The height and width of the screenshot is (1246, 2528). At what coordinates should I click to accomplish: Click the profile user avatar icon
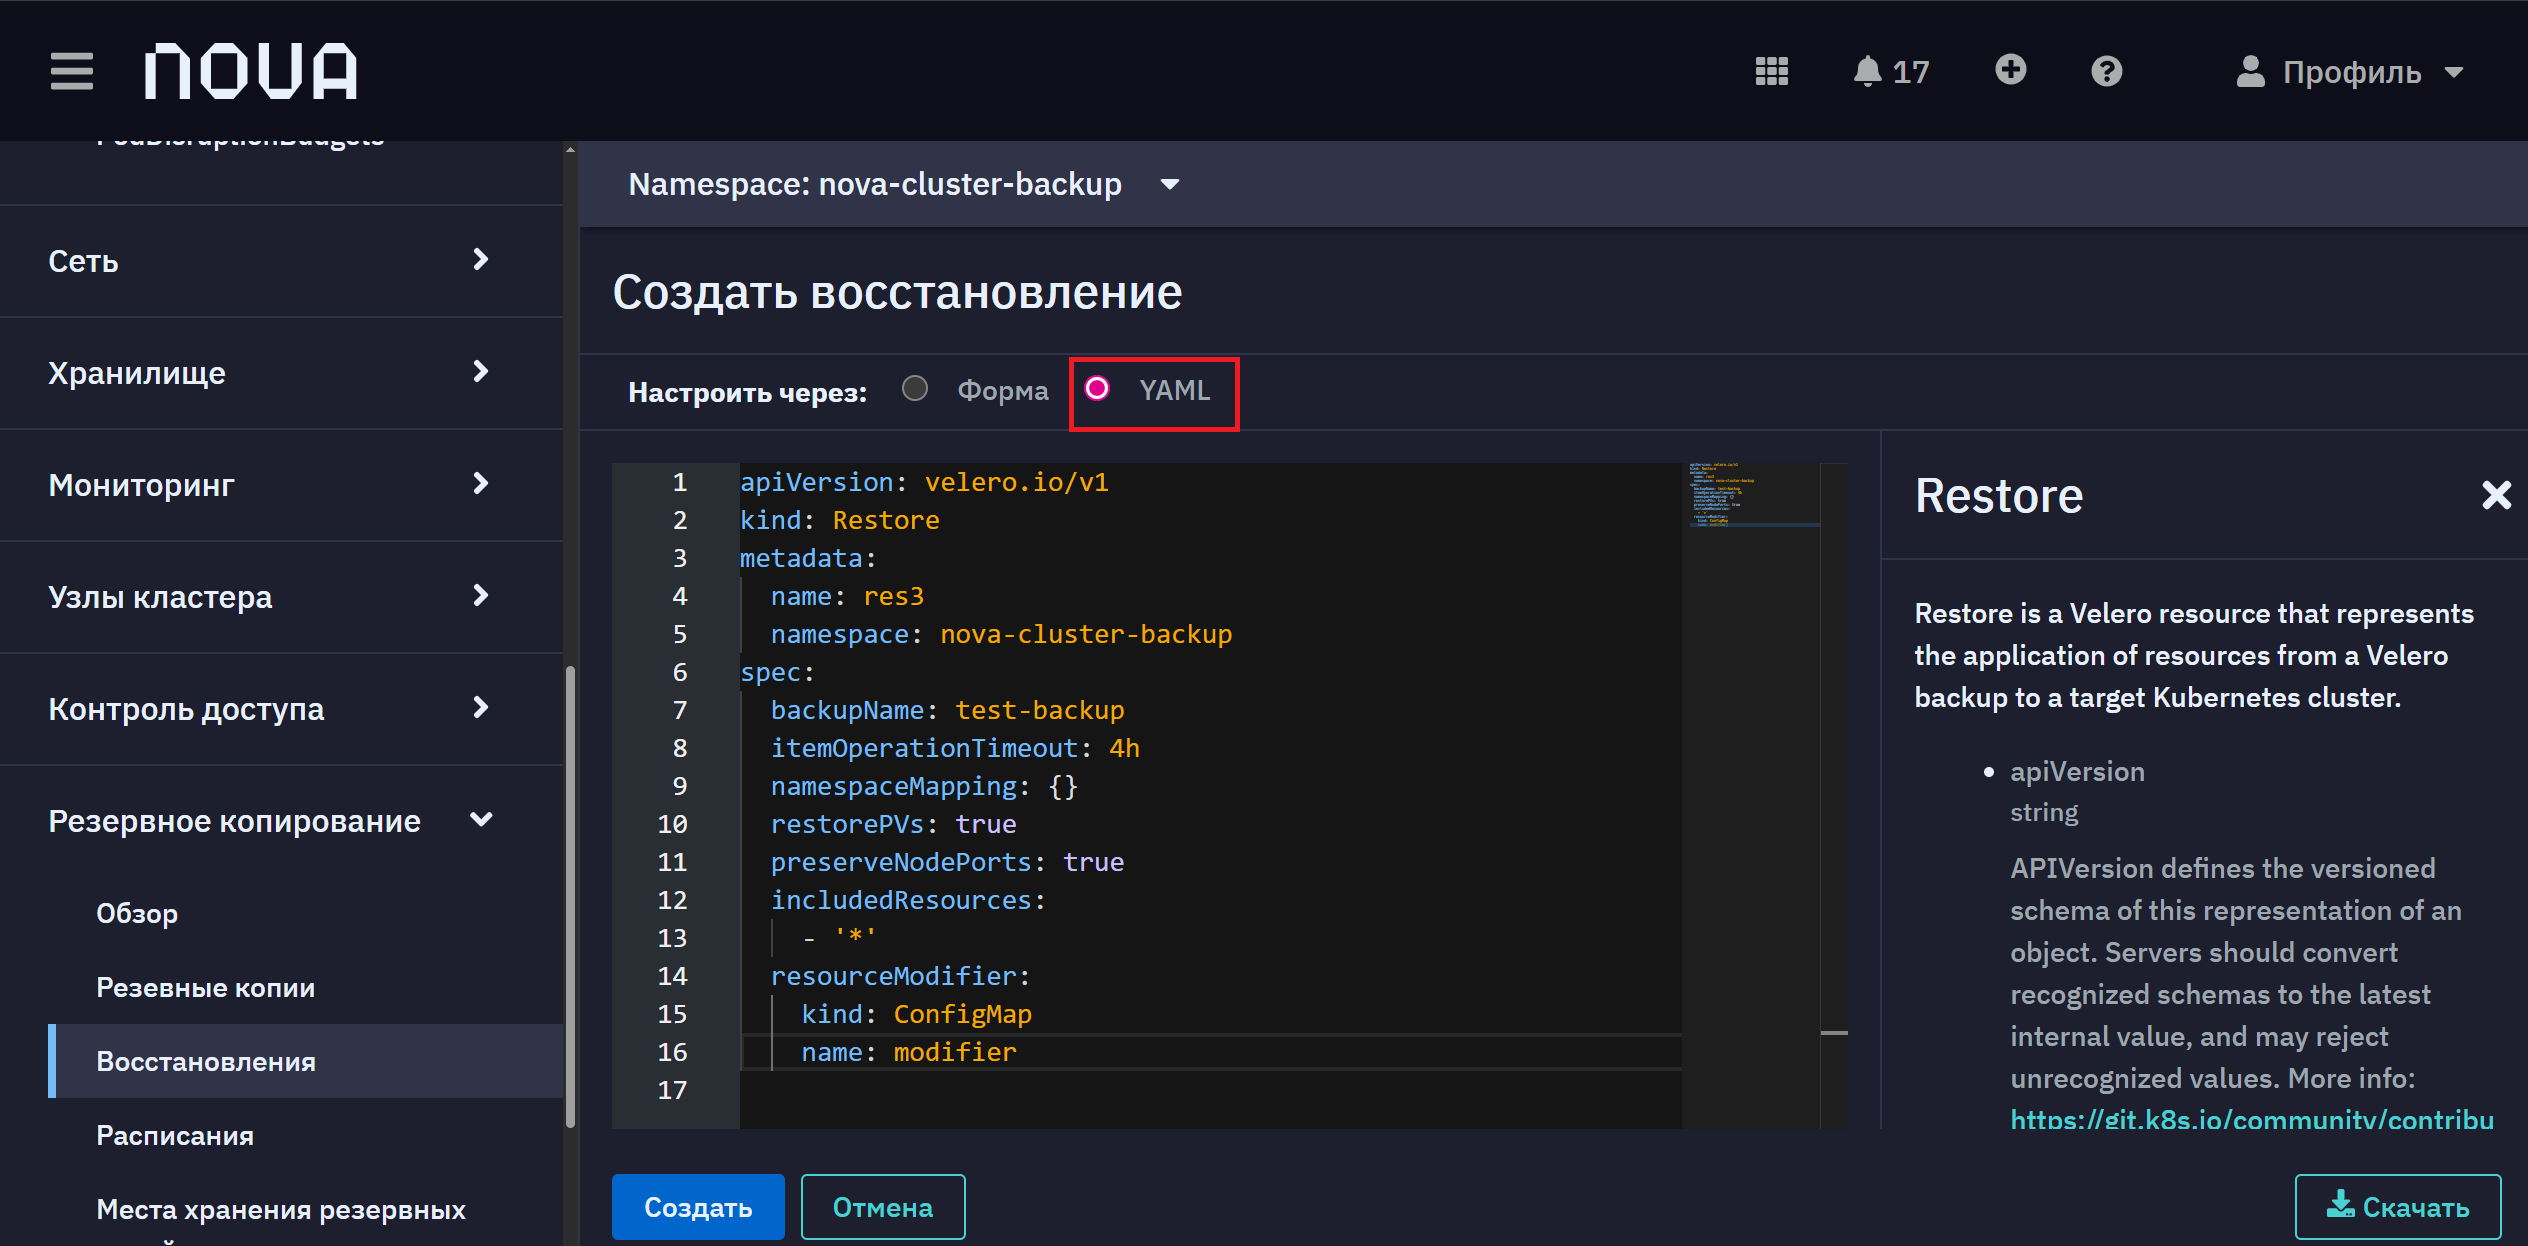(2250, 71)
